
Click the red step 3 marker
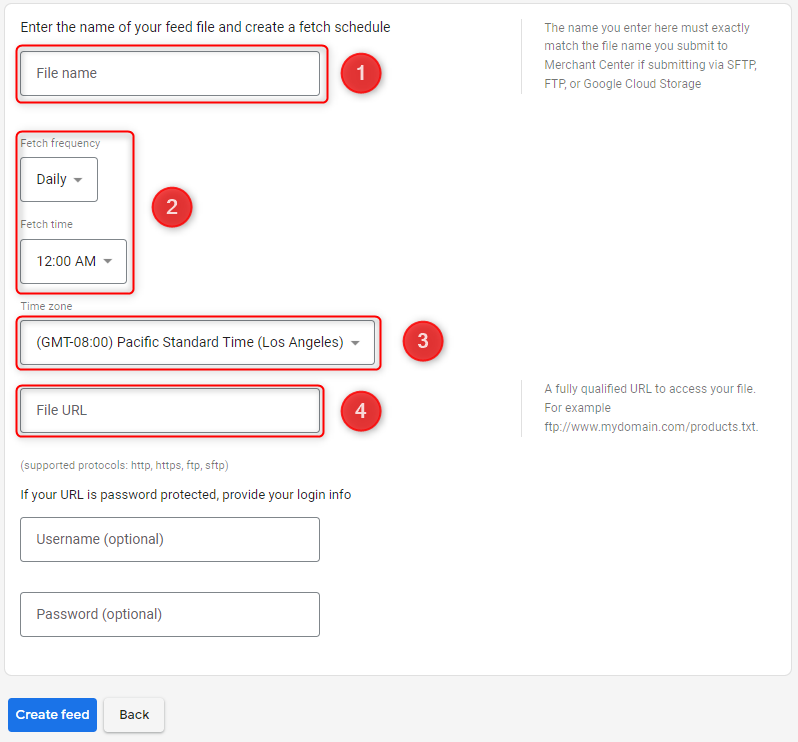[423, 341]
